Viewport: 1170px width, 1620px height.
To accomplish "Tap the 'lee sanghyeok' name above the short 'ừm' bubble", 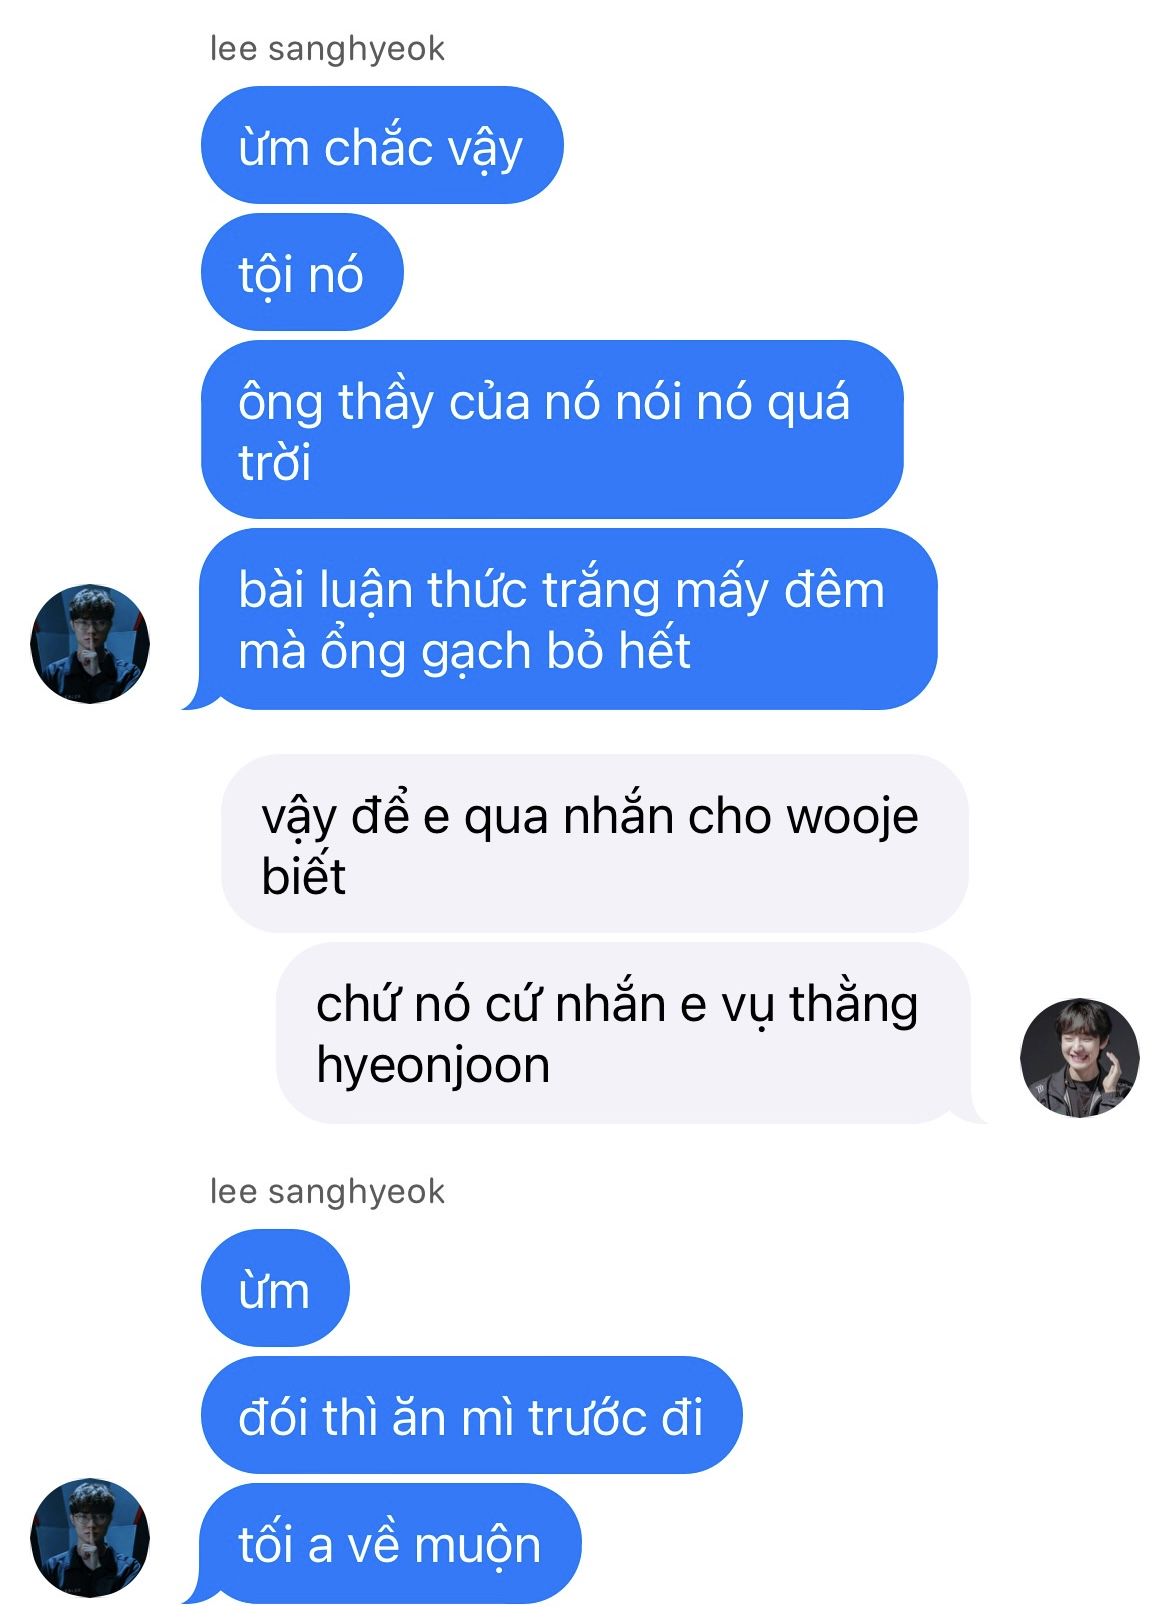I will 327,1191.
